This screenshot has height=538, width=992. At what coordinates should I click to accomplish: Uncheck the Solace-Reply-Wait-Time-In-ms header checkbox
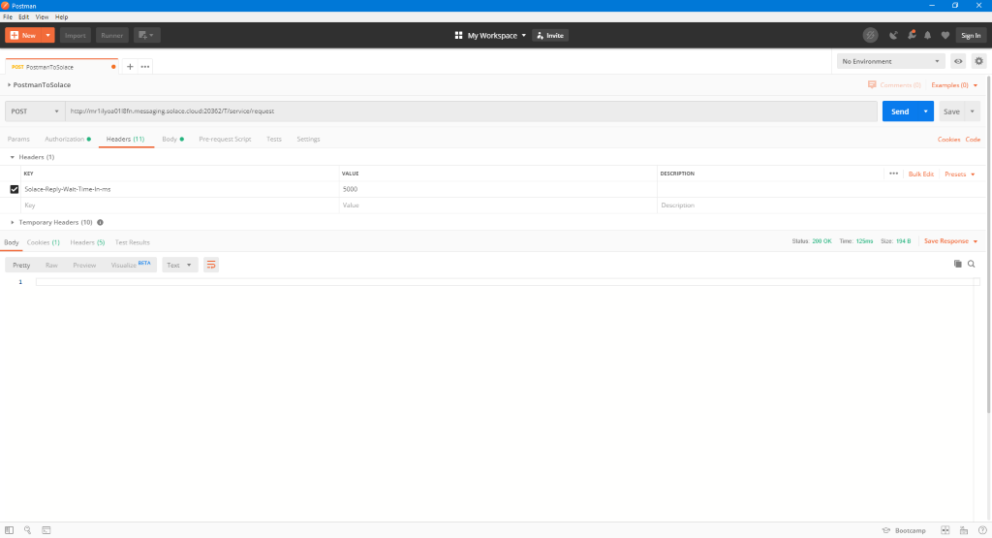14,189
